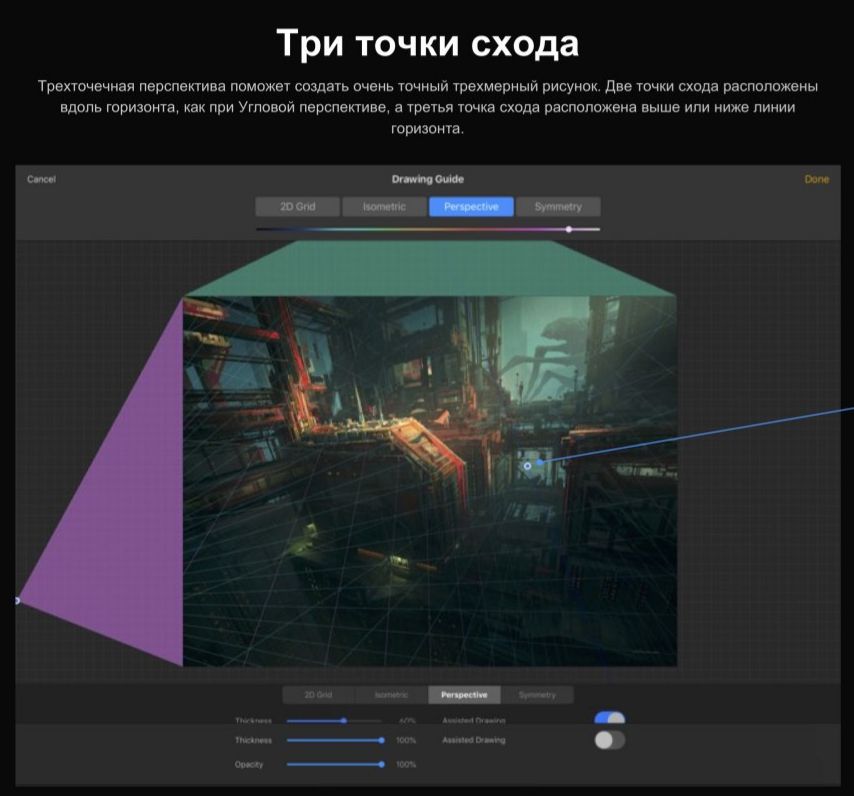Image resolution: width=854 pixels, height=796 pixels.
Task: Click the cyberpunk city artwork canvas
Action: click(430, 481)
